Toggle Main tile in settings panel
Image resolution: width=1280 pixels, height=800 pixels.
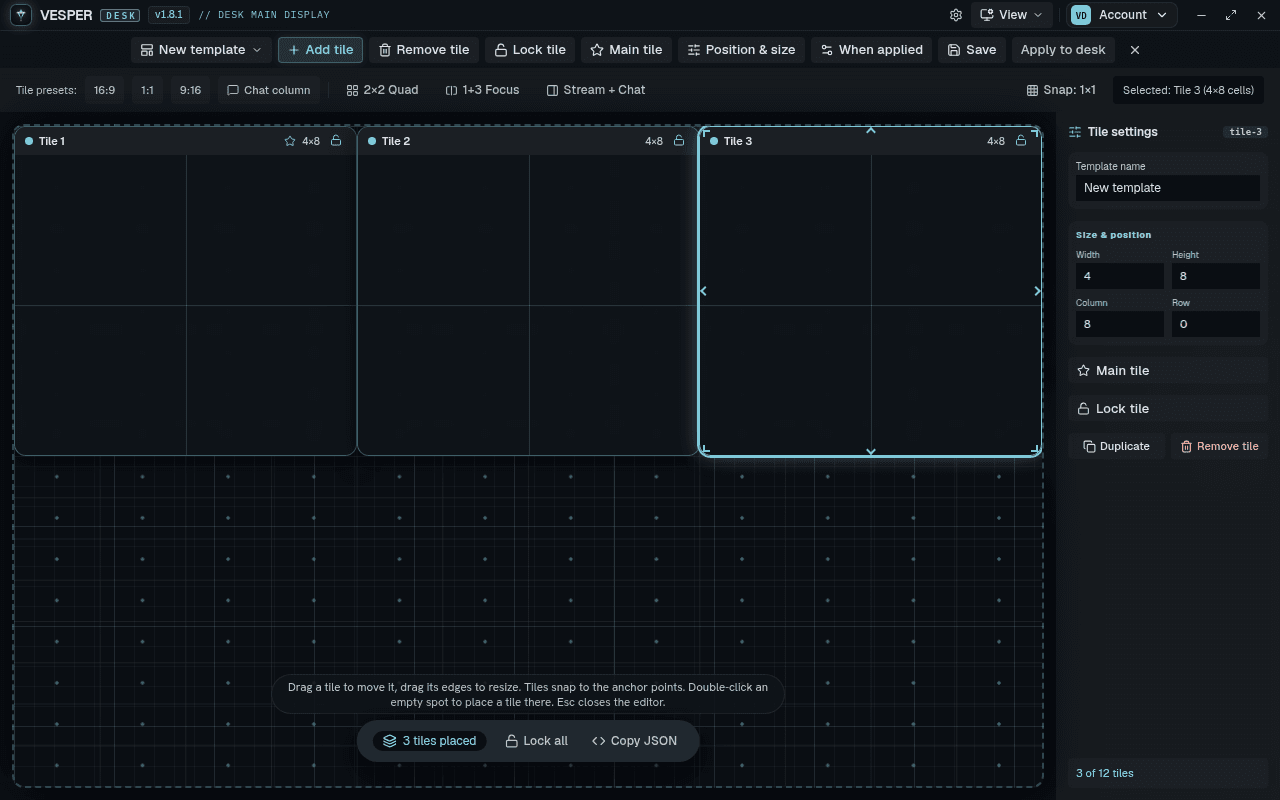[x=1167, y=370]
